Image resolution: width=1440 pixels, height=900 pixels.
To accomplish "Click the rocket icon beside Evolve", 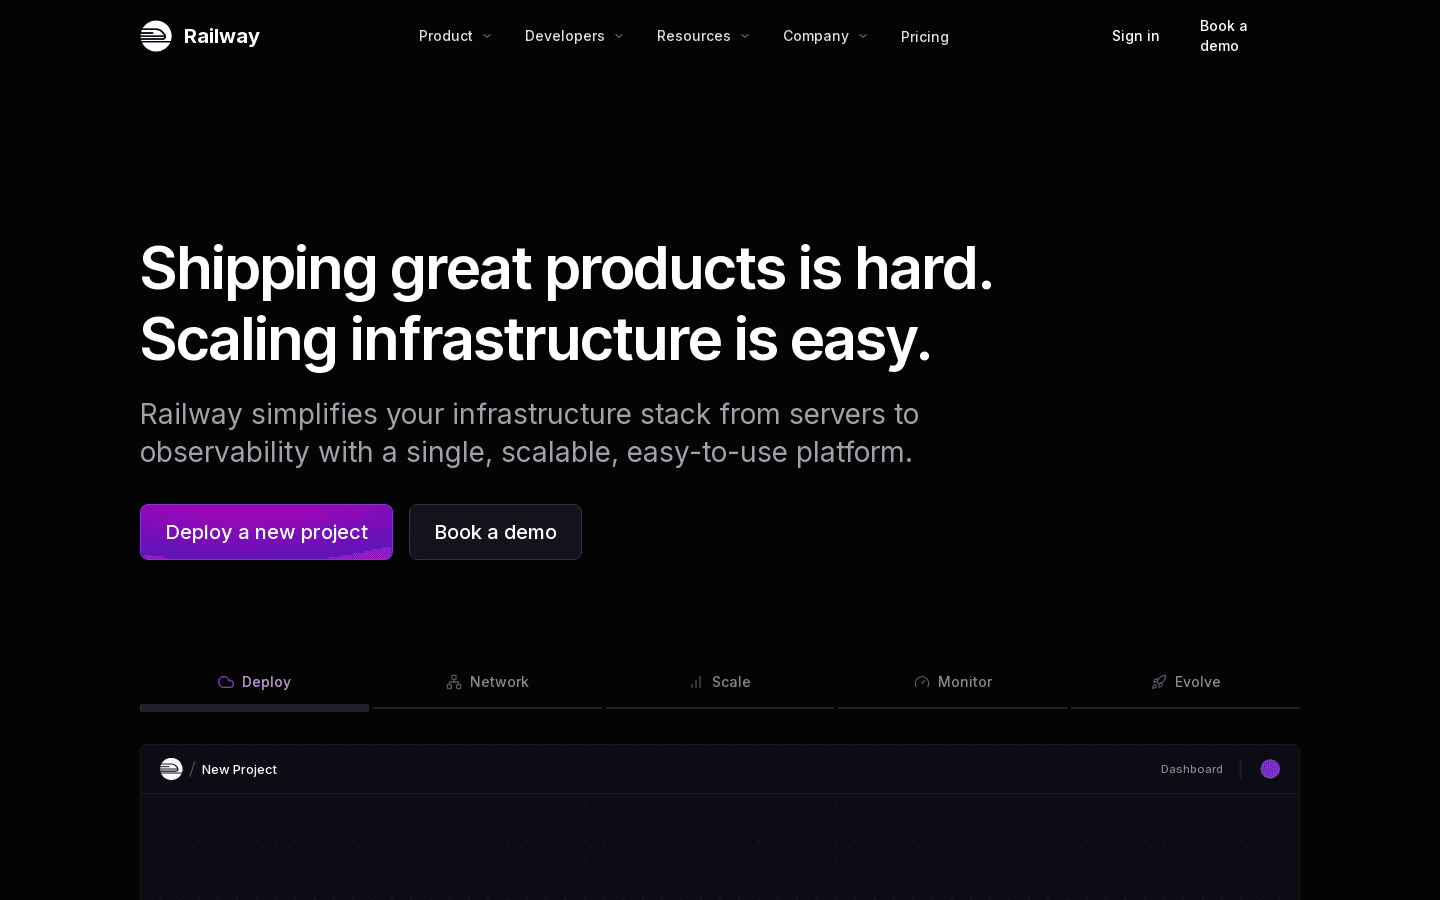I will click(x=1159, y=682).
